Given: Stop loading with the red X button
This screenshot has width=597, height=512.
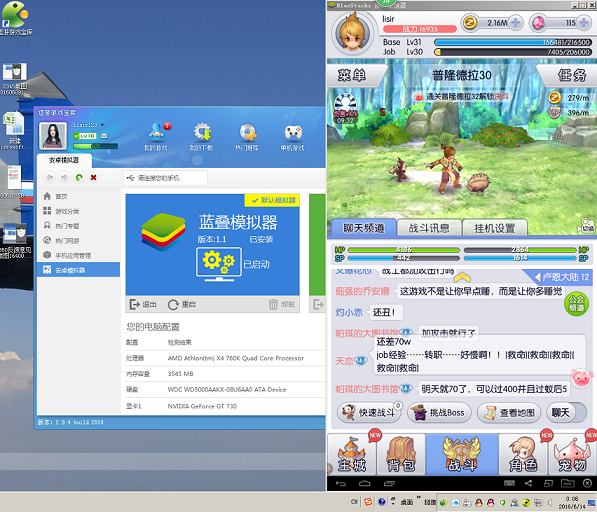Looking at the screenshot, I should 93,177.
